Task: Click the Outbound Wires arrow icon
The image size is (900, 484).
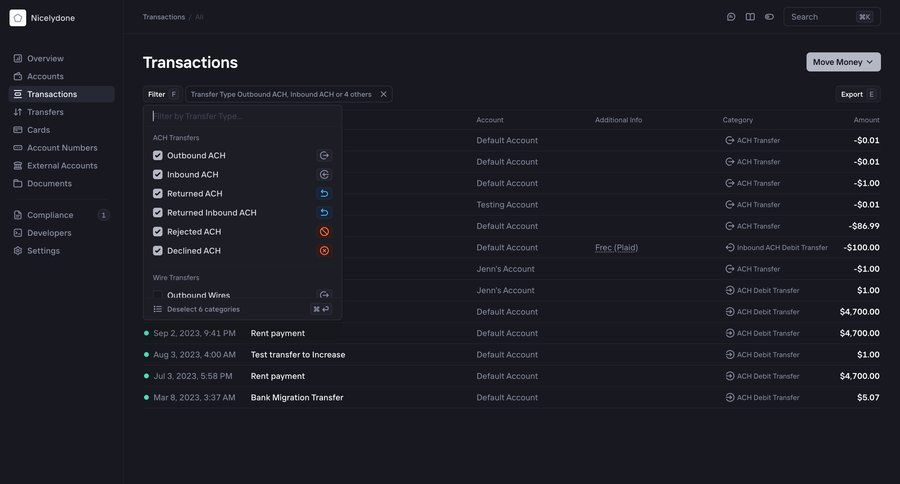Action: pyautogui.click(x=324, y=295)
